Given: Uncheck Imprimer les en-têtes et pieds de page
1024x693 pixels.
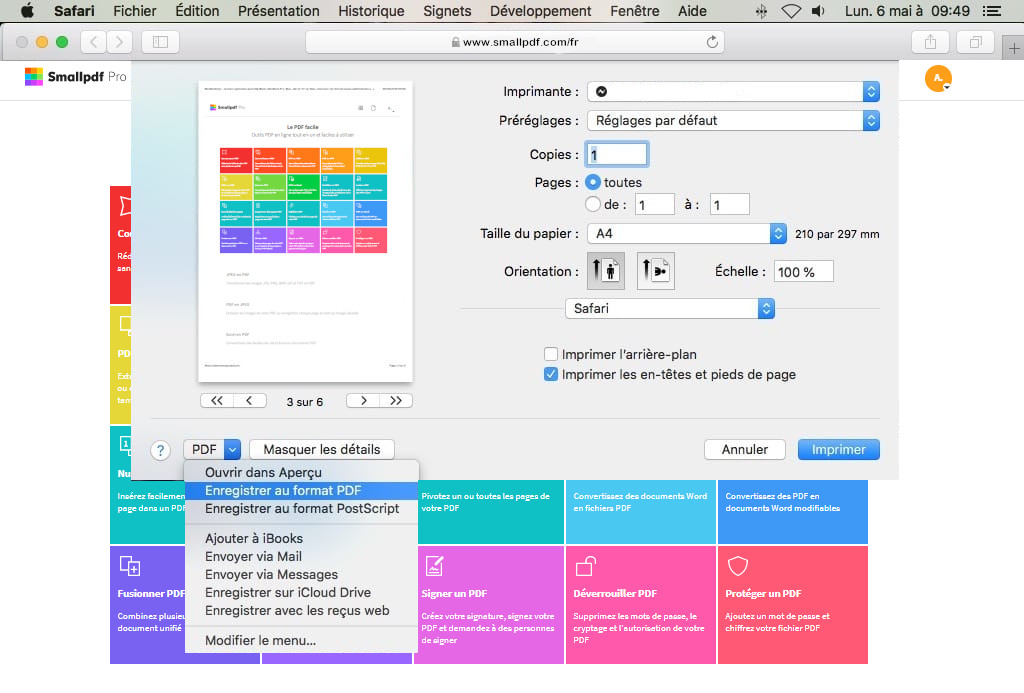Looking at the screenshot, I should click(551, 374).
